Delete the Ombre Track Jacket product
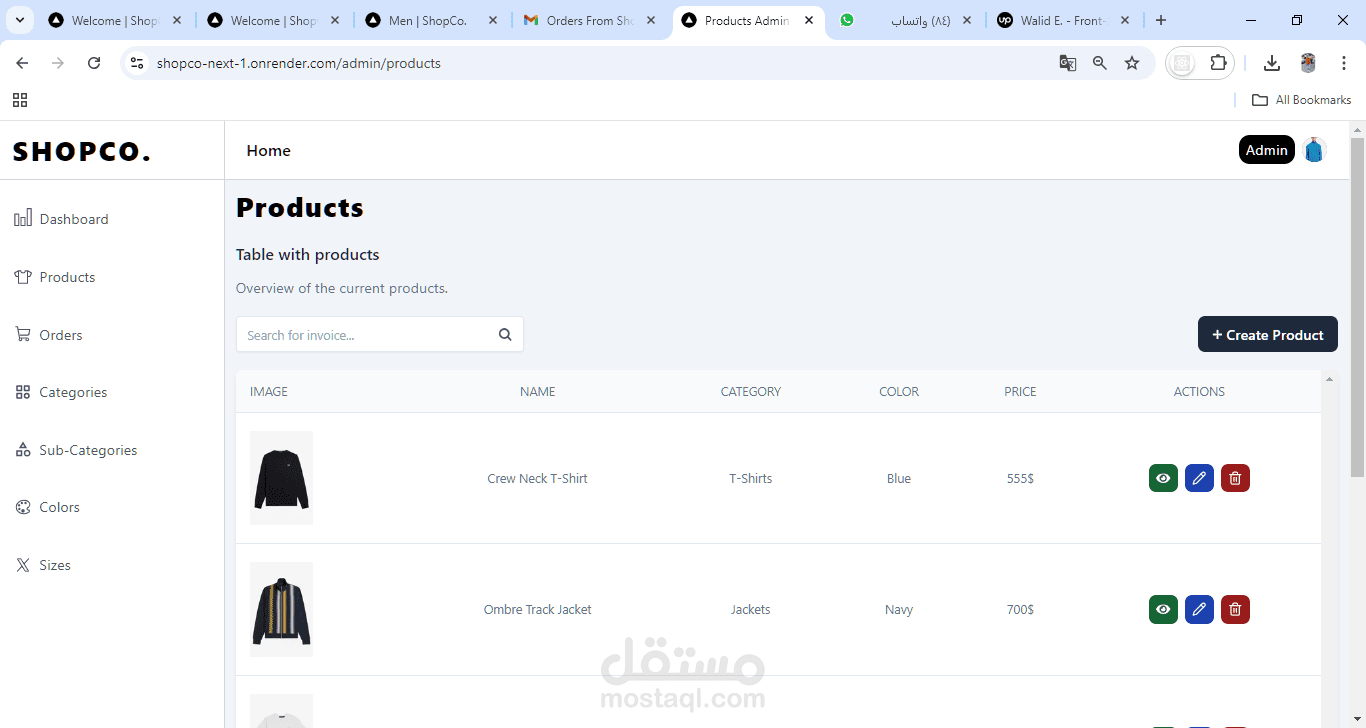 [1235, 609]
